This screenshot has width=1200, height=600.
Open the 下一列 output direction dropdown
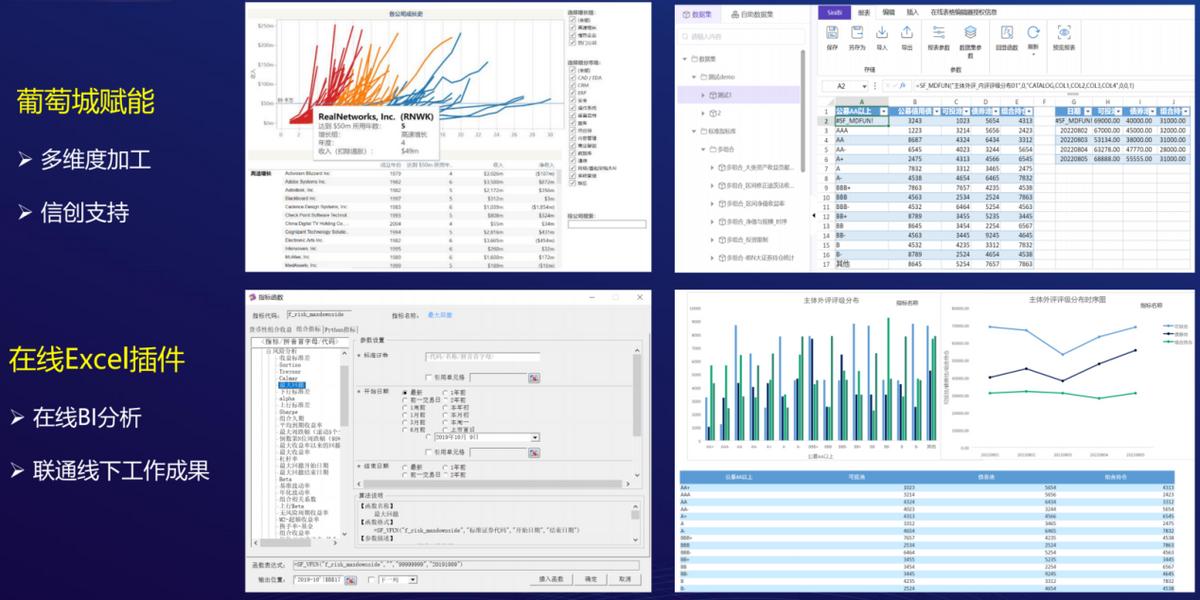[412, 579]
